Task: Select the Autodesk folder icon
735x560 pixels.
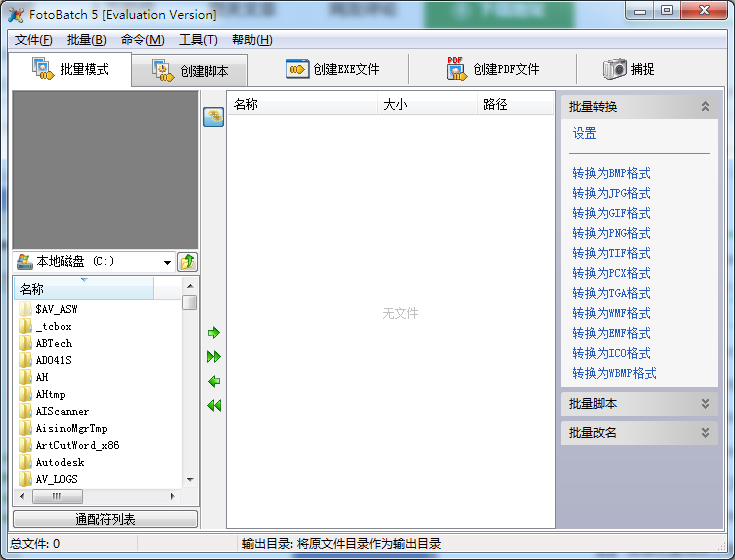Action: tap(25, 462)
